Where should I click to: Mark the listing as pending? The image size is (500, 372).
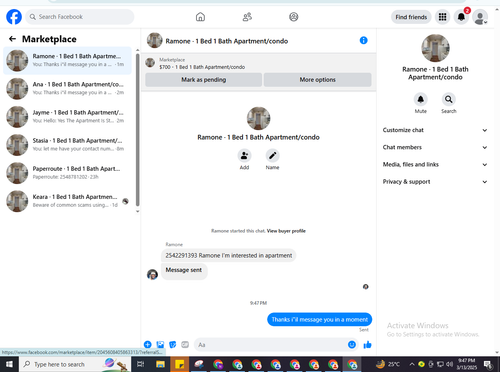point(203,80)
